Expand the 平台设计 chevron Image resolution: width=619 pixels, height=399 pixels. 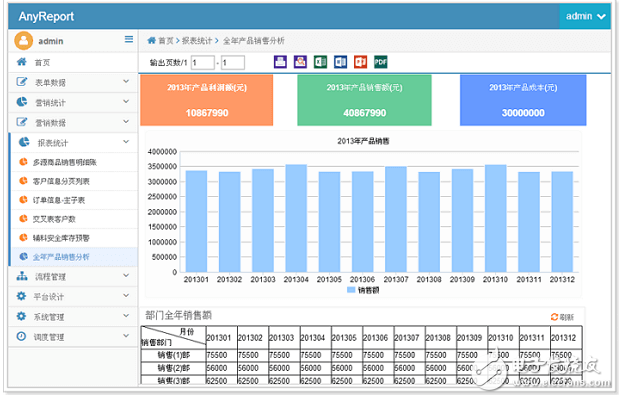pyautogui.click(x=126, y=296)
